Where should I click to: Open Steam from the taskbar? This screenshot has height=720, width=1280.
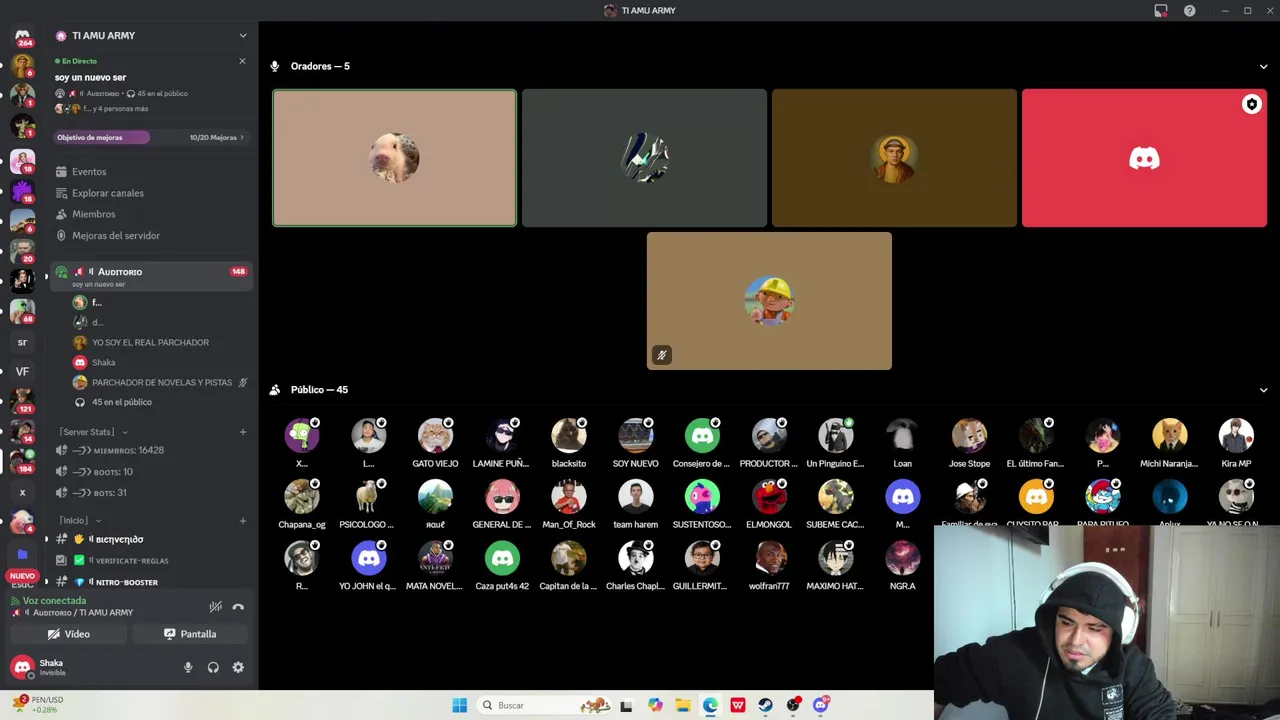point(765,705)
